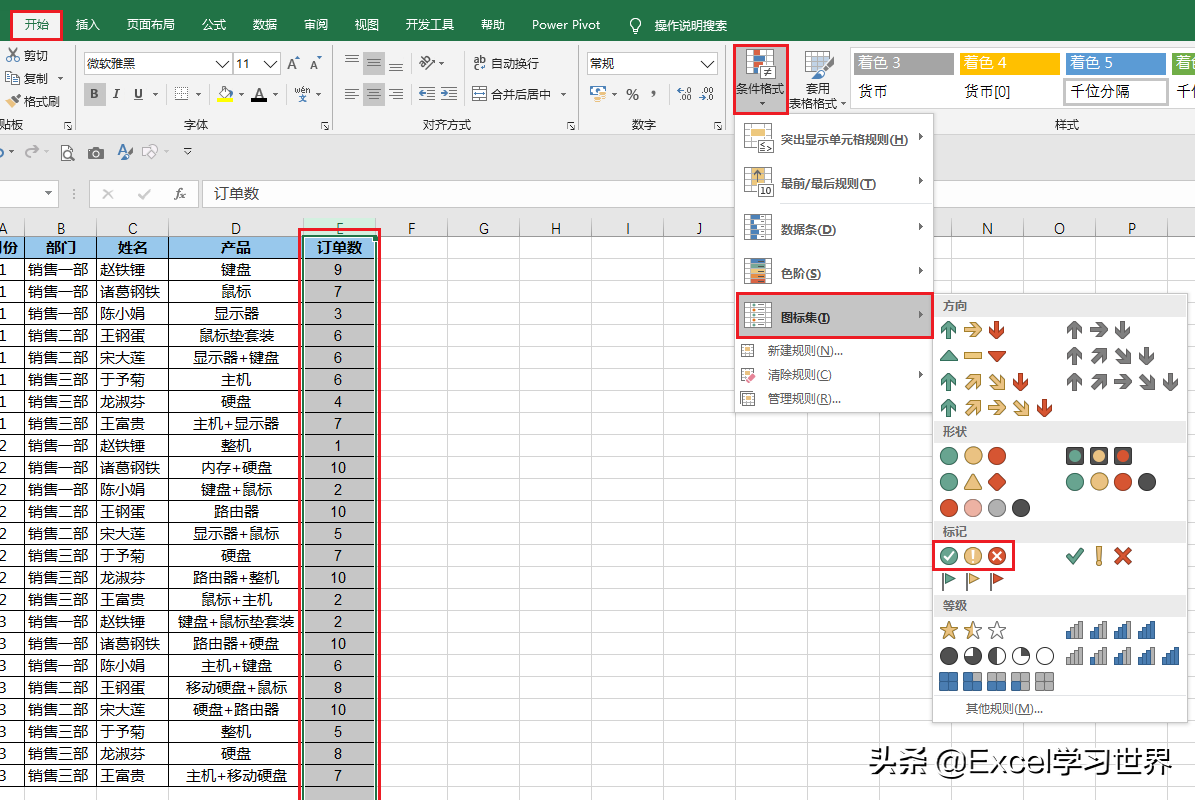The height and width of the screenshot is (800, 1195).
Task: Toggle Underline formatting
Action: 138,94
